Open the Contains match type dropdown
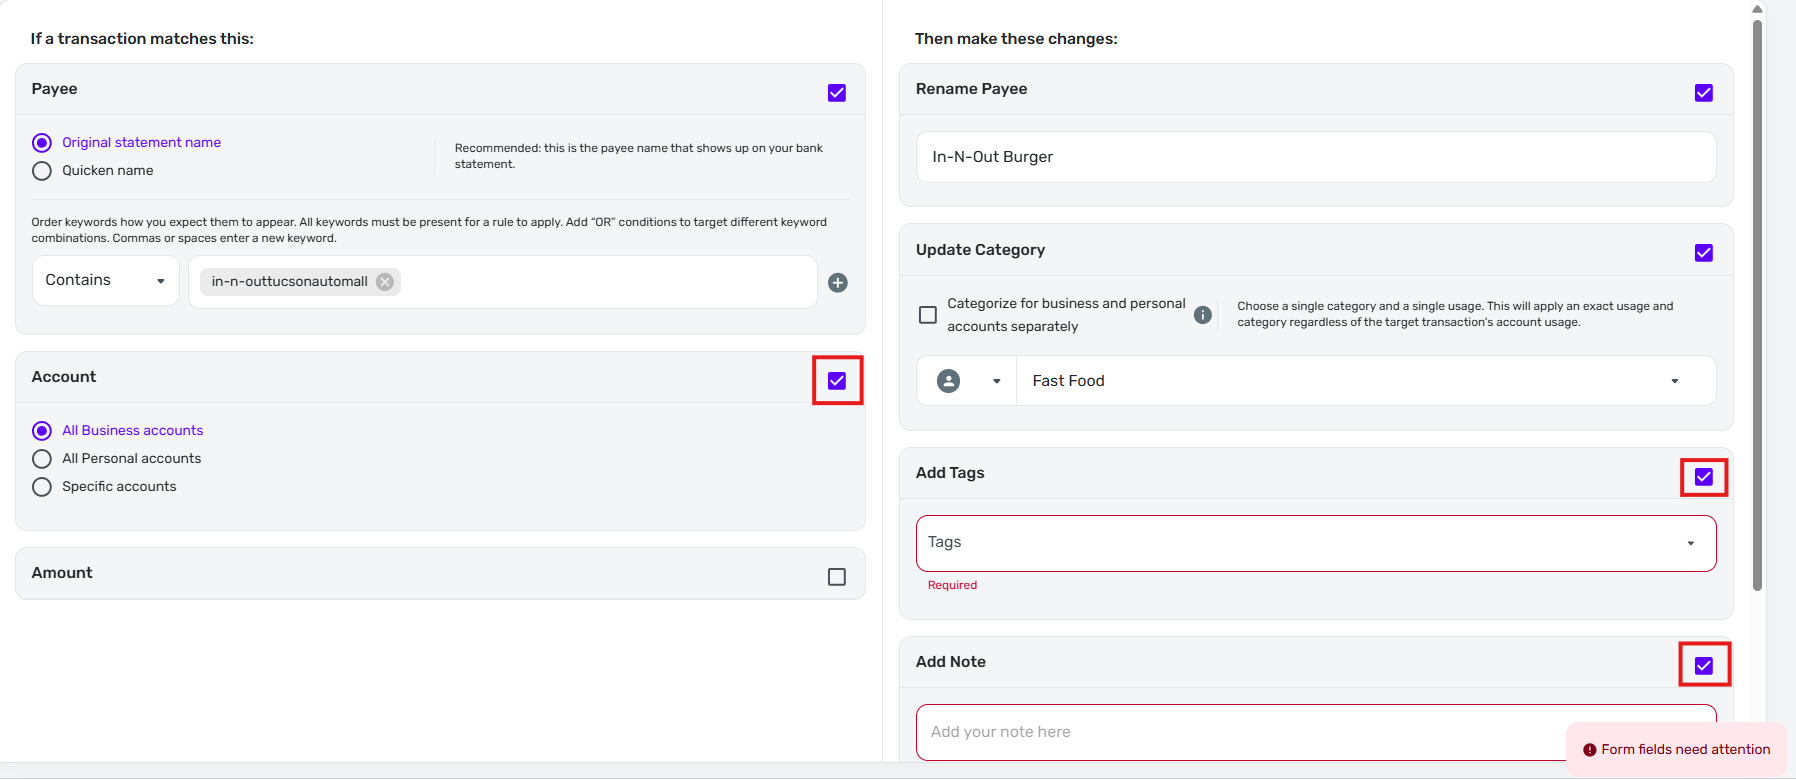This screenshot has width=1796, height=780. point(105,281)
